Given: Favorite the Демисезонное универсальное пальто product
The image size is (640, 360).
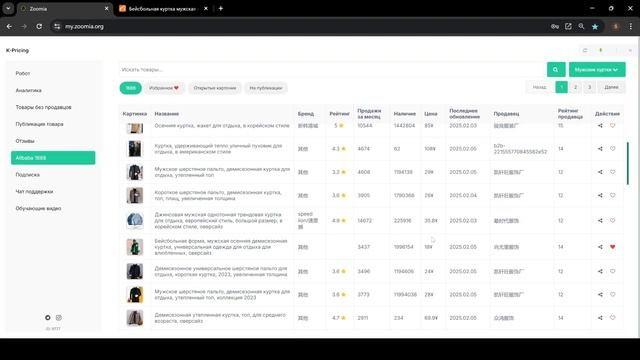Looking at the screenshot, I should pyautogui.click(x=613, y=271).
